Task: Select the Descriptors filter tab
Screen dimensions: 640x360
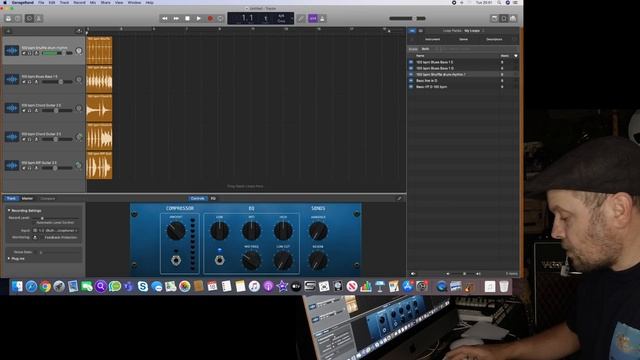Action: tap(494, 39)
